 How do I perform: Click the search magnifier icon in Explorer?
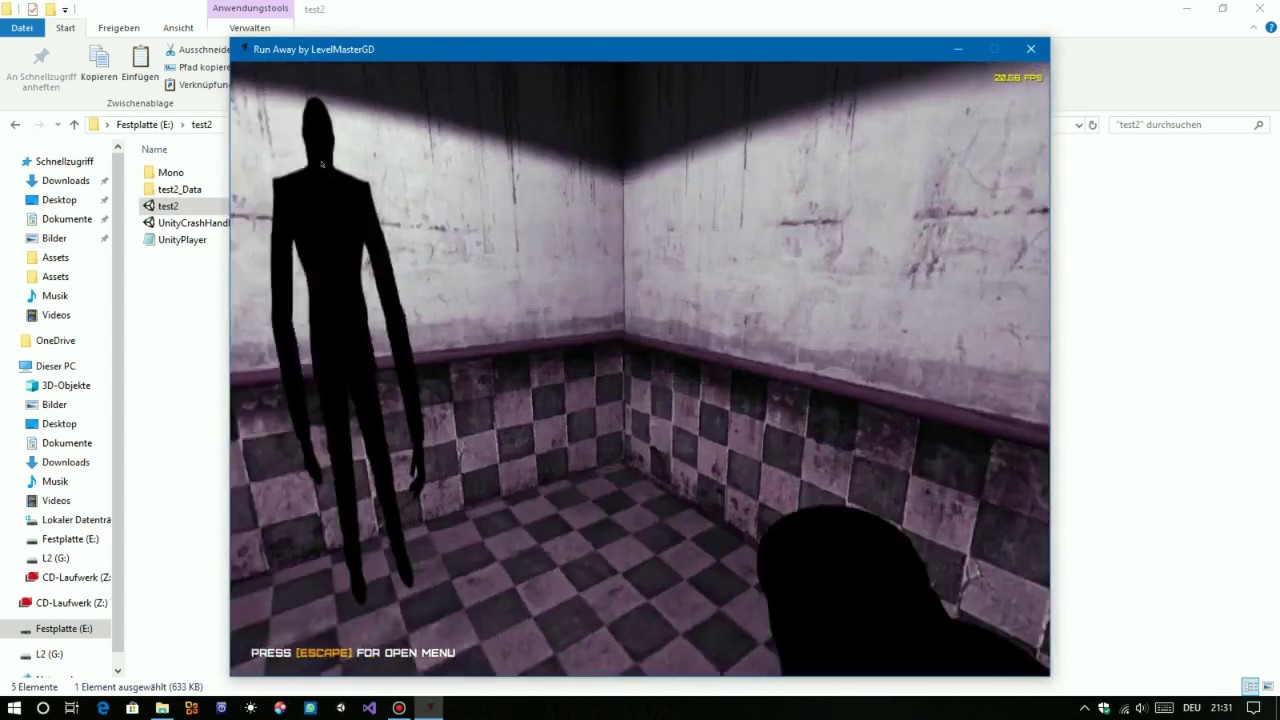pyautogui.click(x=1259, y=125)
